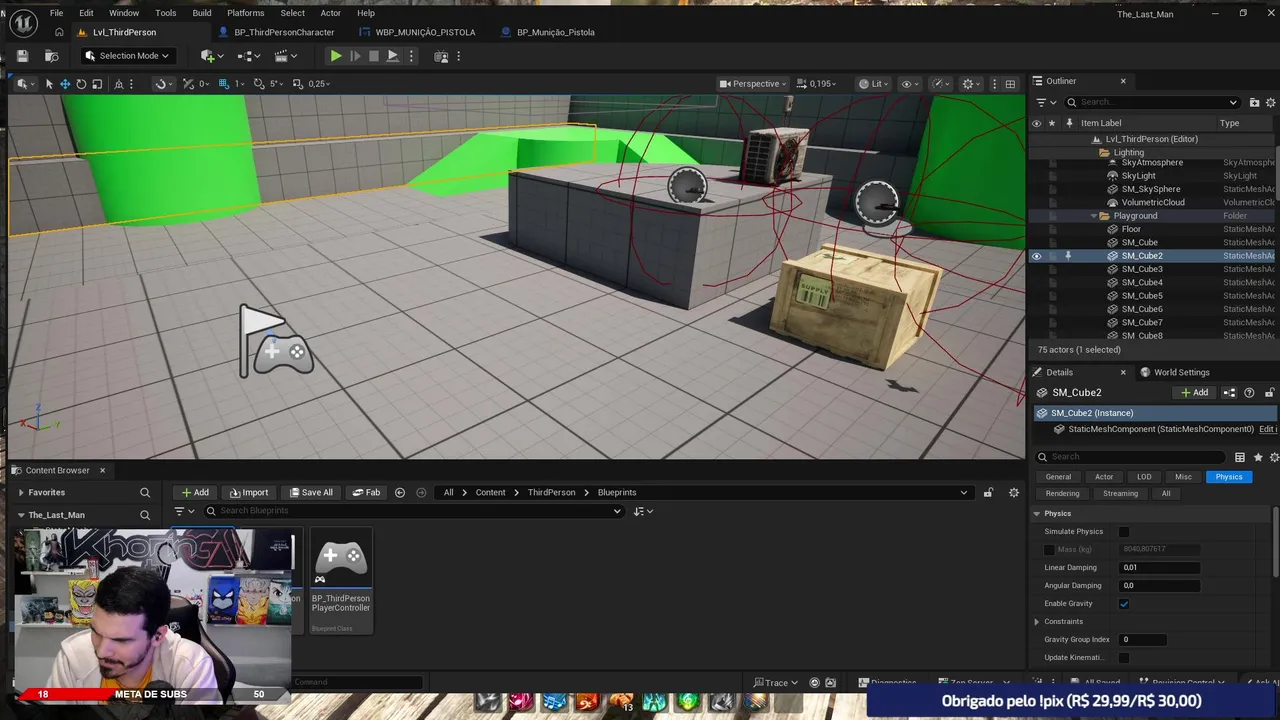Open Selection Mode dropdown
Screen dimensions: 1280x720
click(126, 56)
